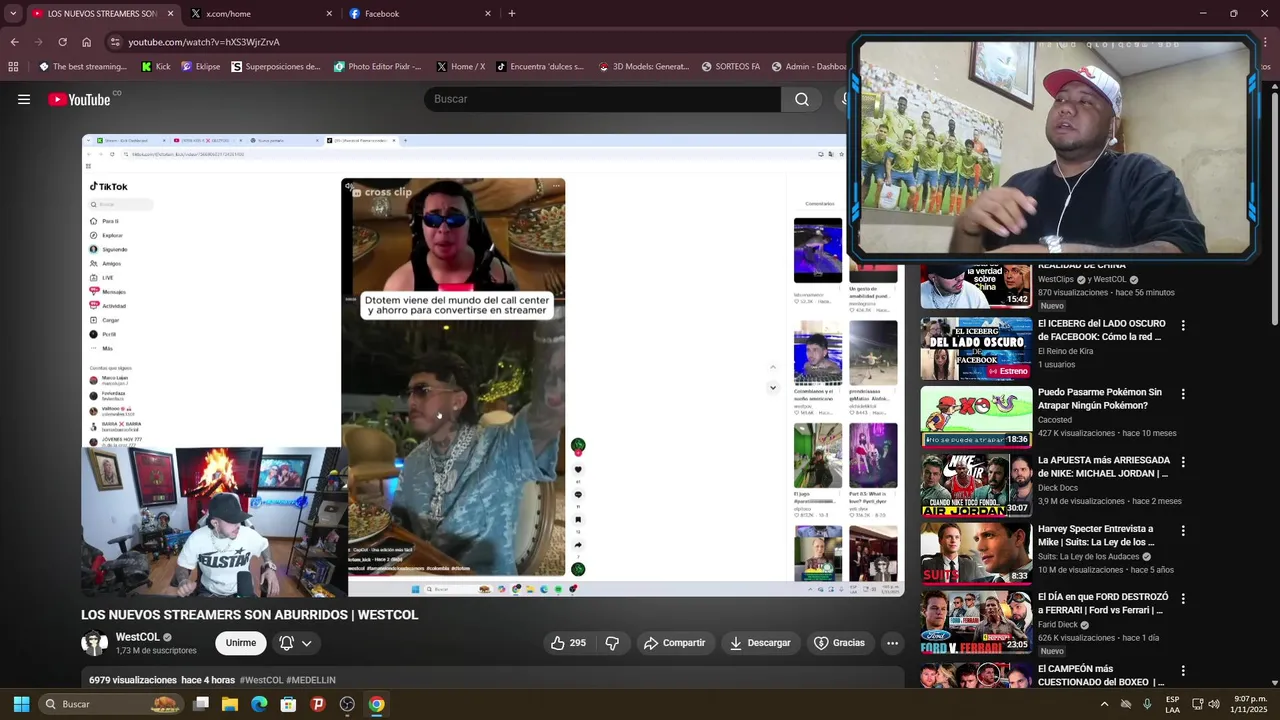
Task: Open the FORD V FERRARI thumbnail
Action: click(976, 621)
